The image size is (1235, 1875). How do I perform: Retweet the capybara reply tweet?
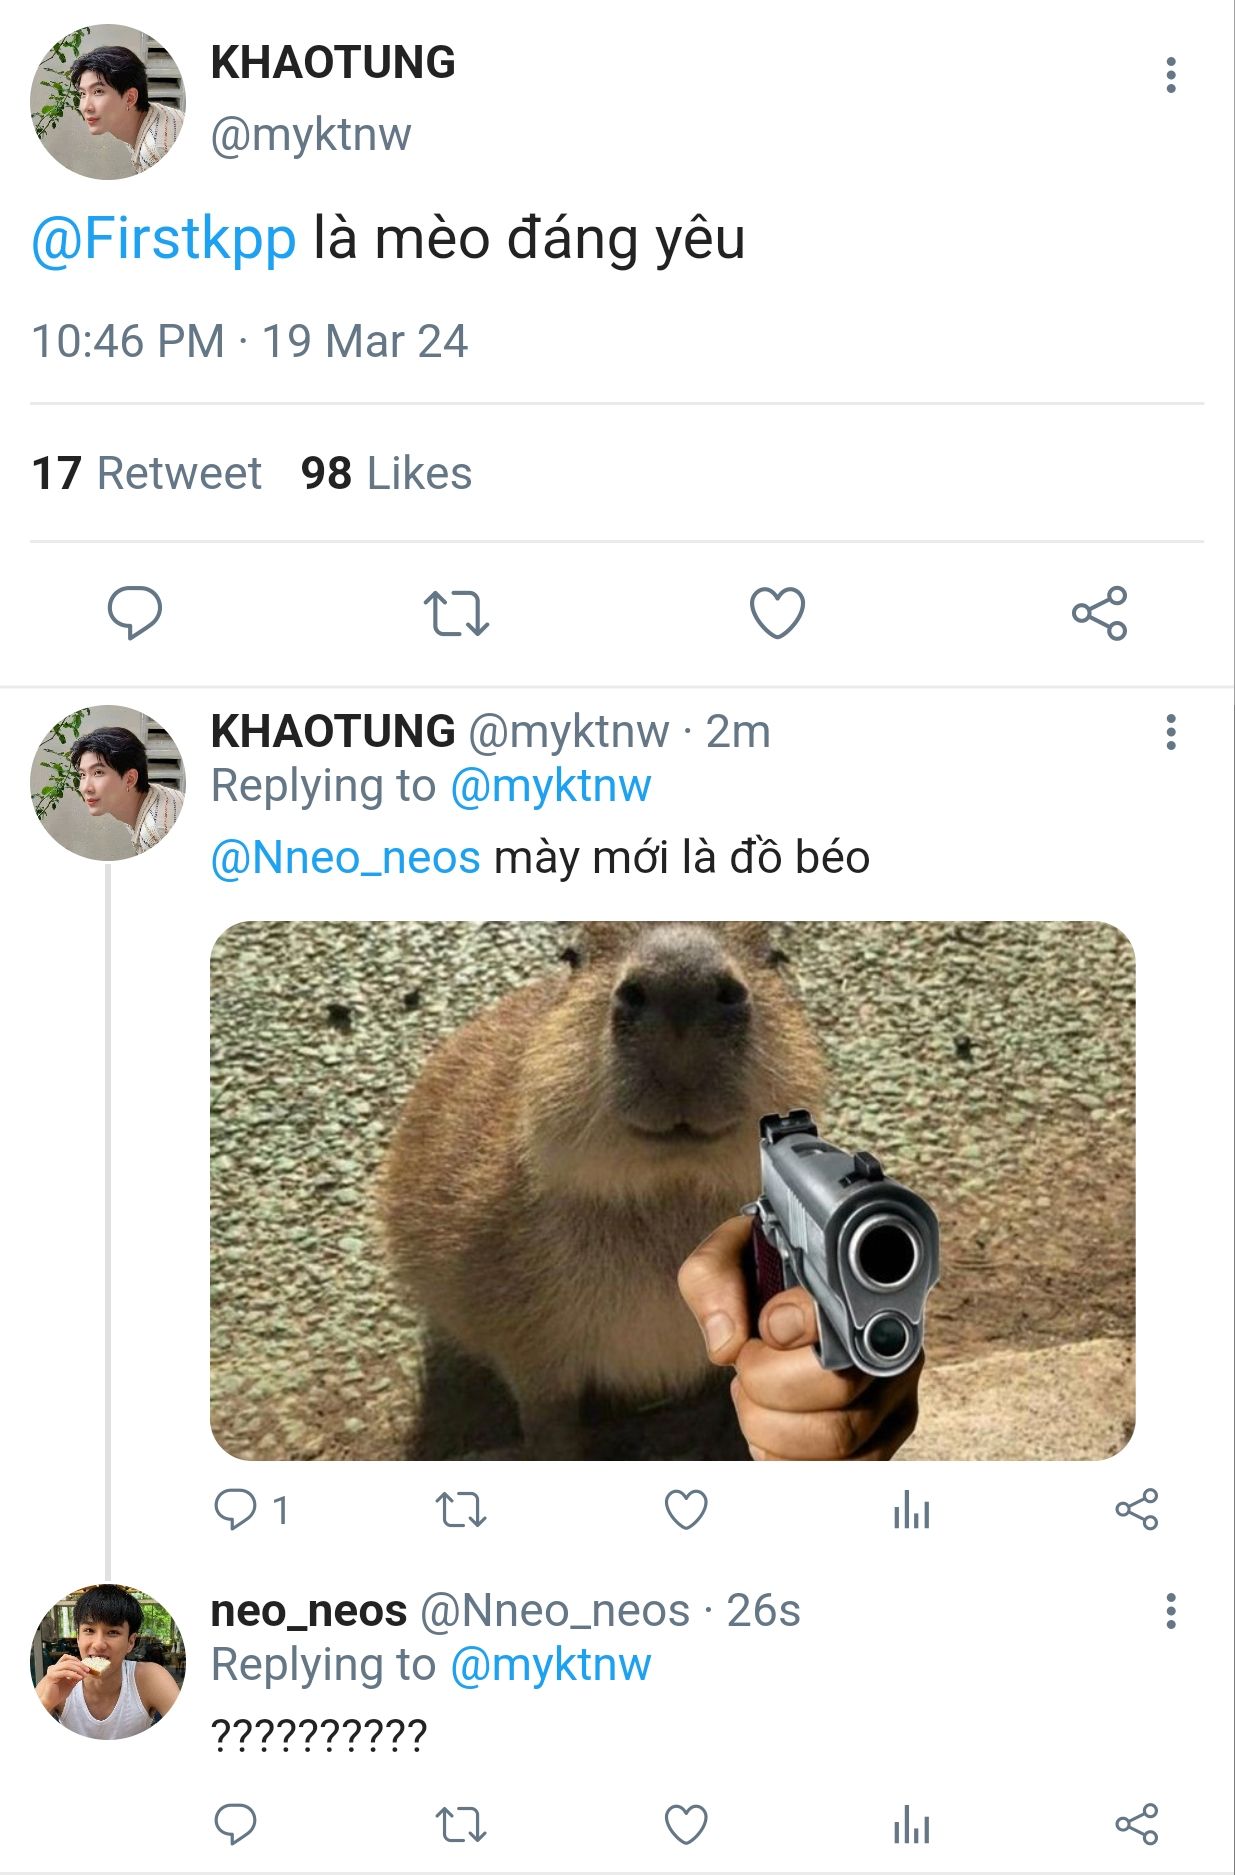(x=461, y=1510)
